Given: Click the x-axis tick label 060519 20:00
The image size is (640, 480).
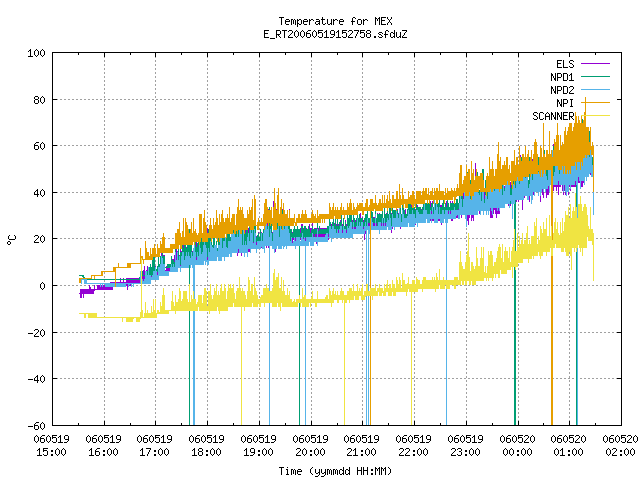Looking at the screenshot, I should [310, 446].
